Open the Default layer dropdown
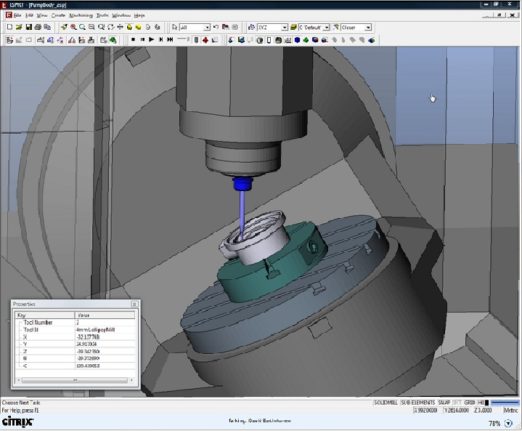This screenshot has width=522, height=431. point(327,27)
